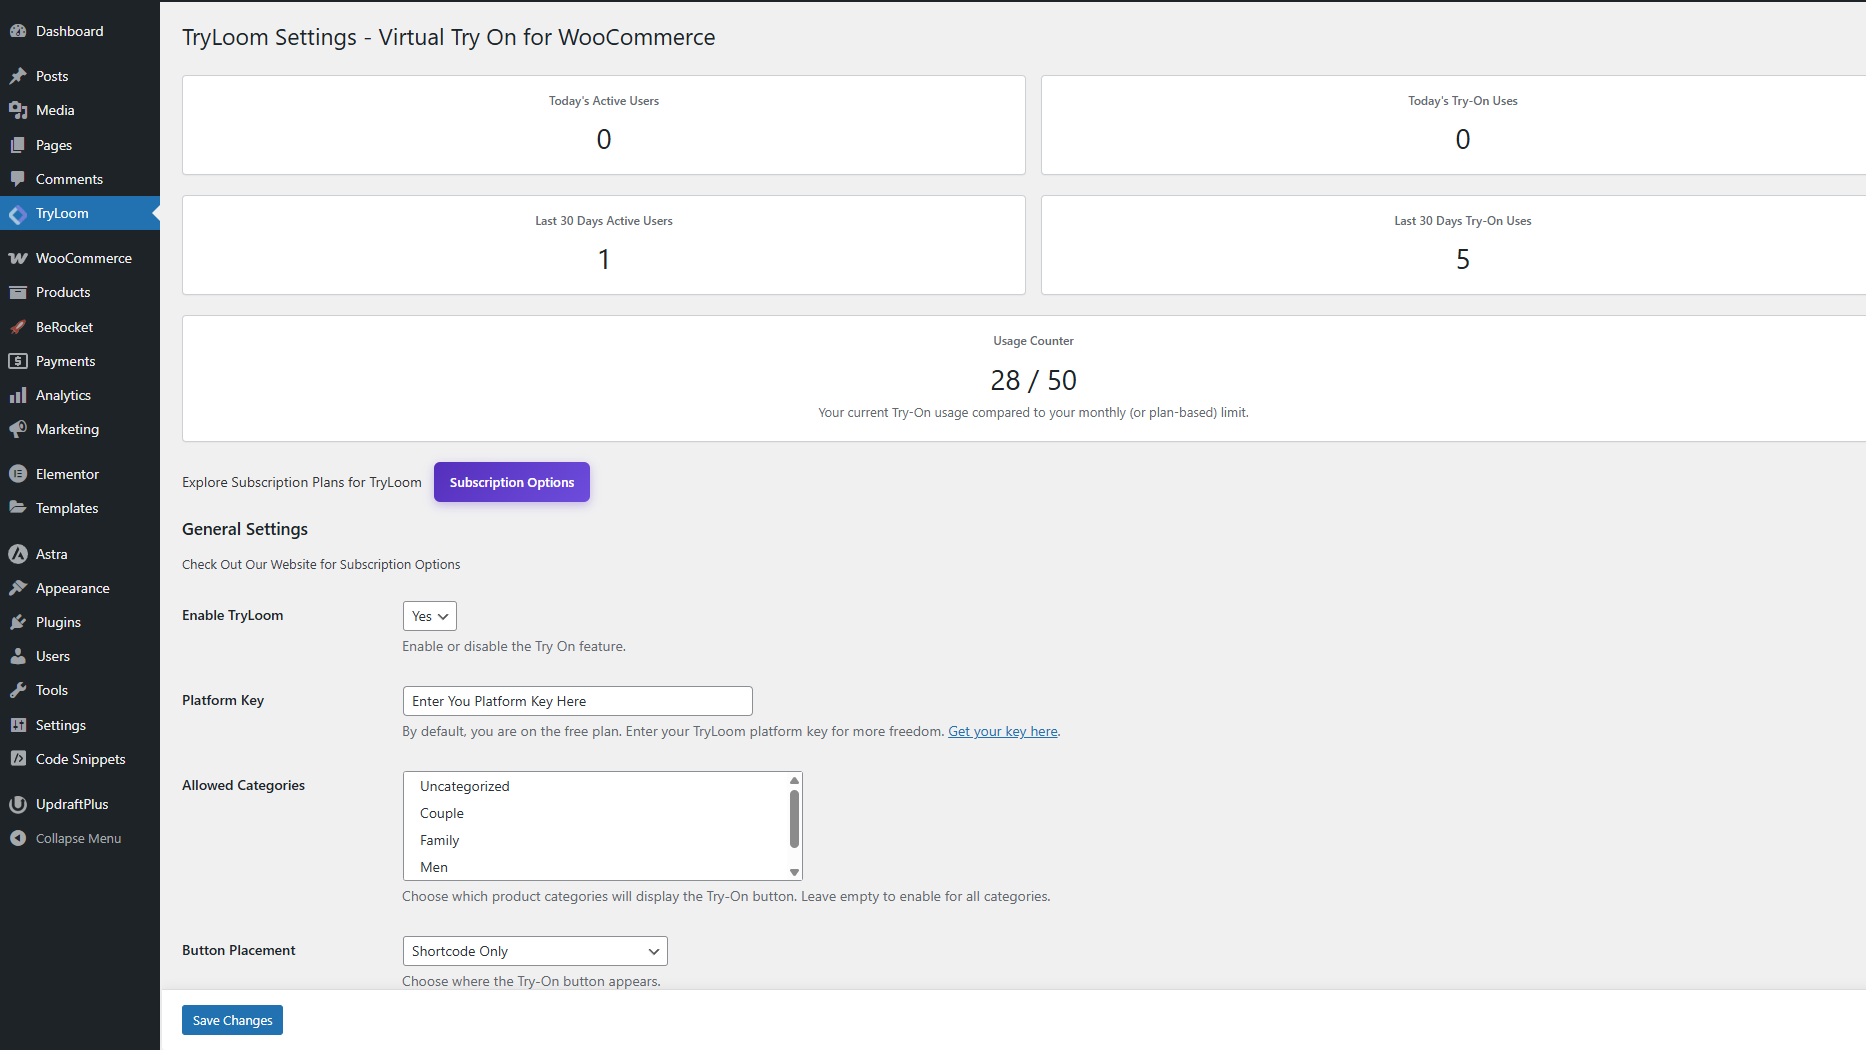Viewport: 1866px width, 1050px height.
Task: Open the Marketing megaphone icon
Action: coord(18,428)
